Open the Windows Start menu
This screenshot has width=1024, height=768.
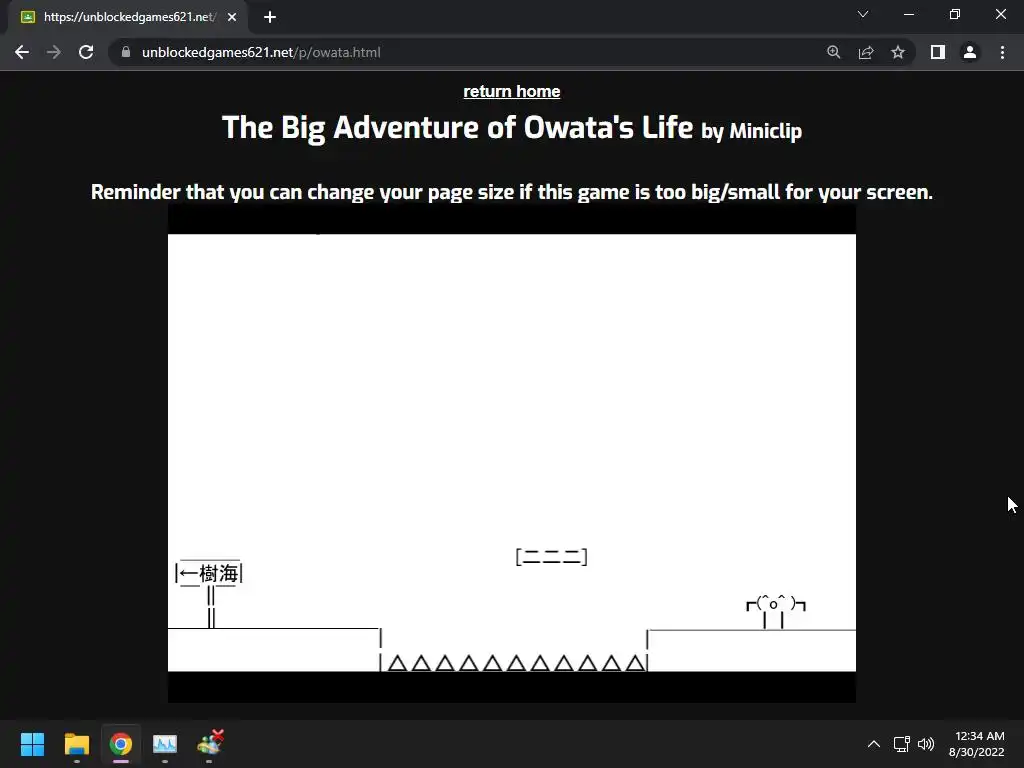click(x=32, y=744)
